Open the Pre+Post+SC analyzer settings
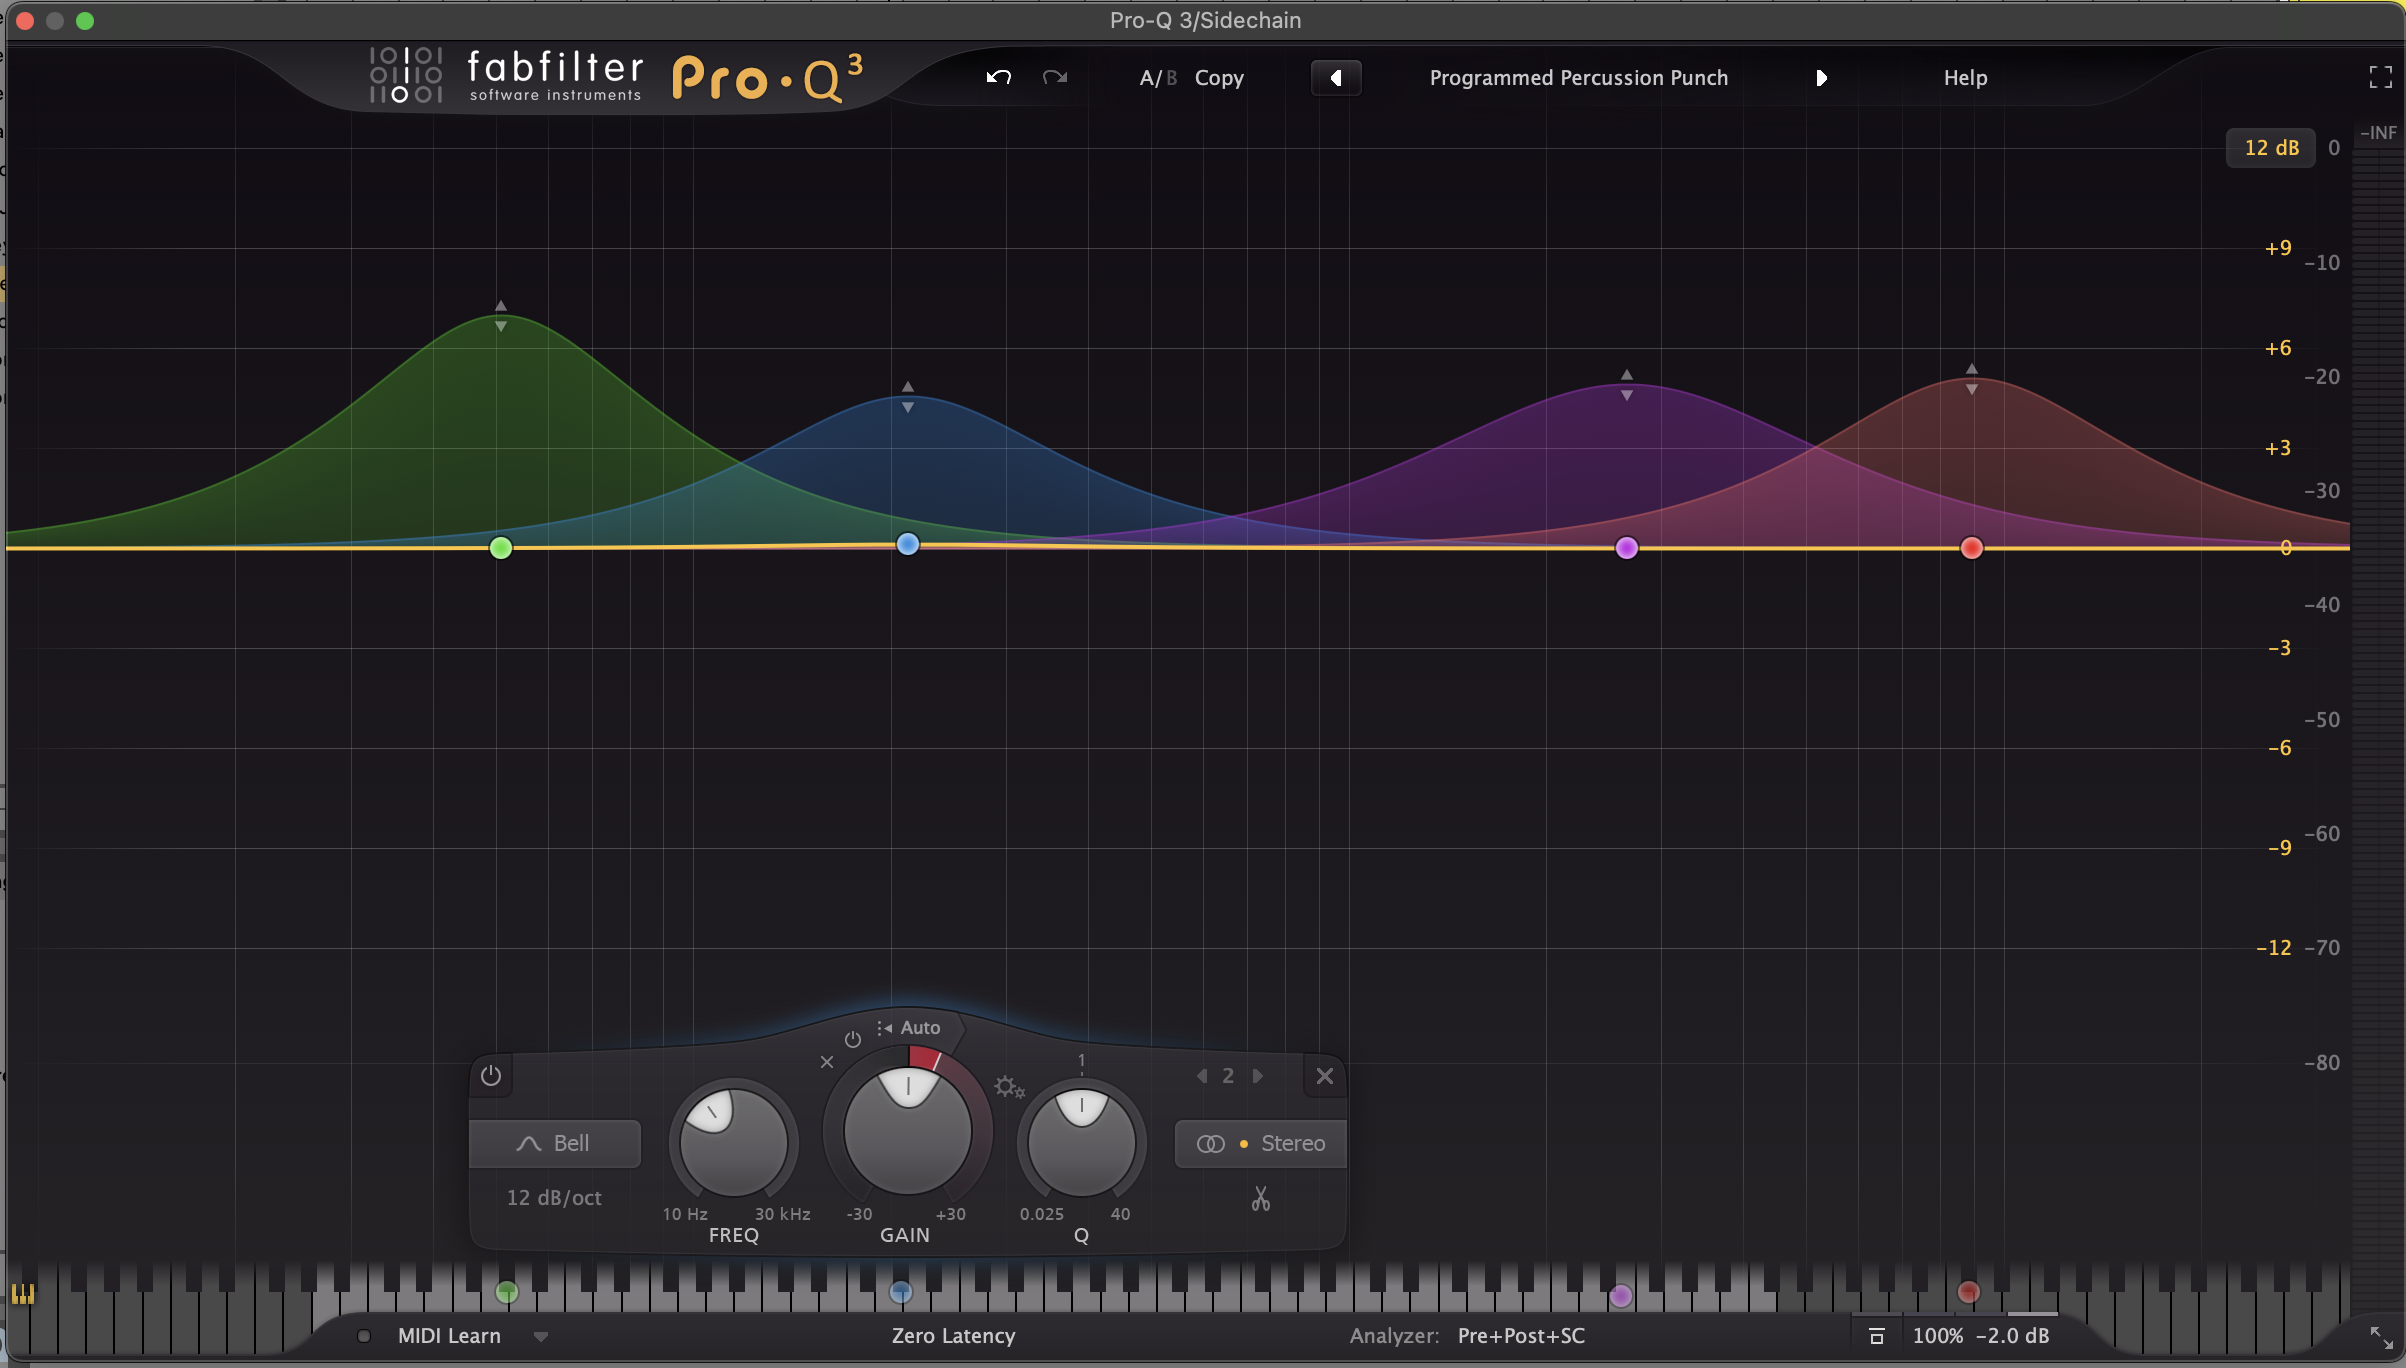 tap(1521, 1336)
